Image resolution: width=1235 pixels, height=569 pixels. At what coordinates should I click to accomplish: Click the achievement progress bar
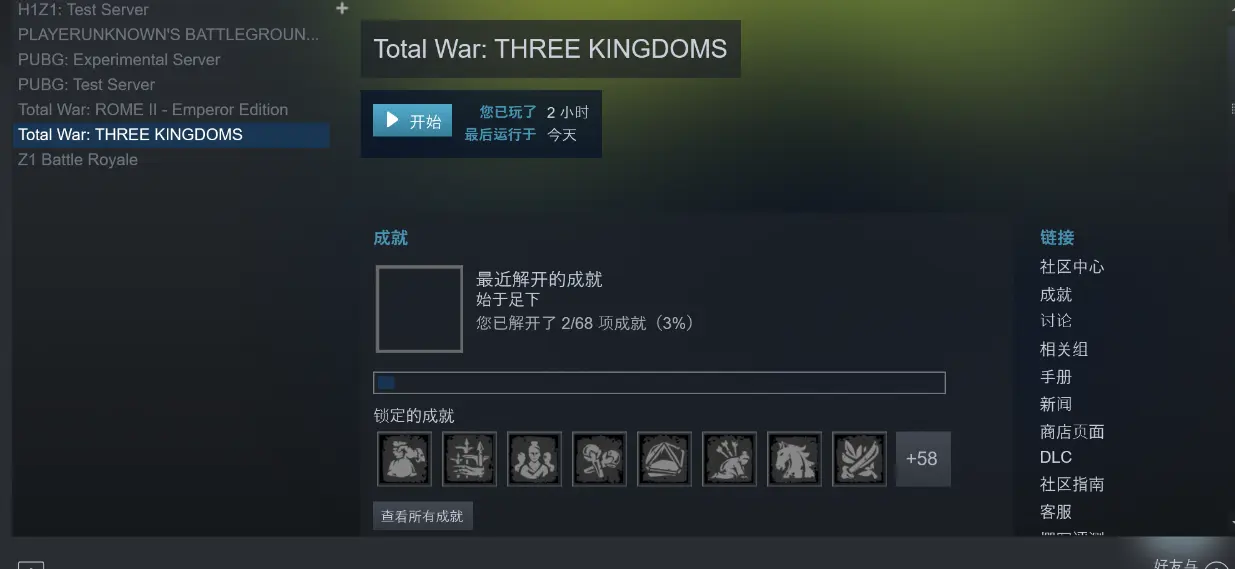659,383
